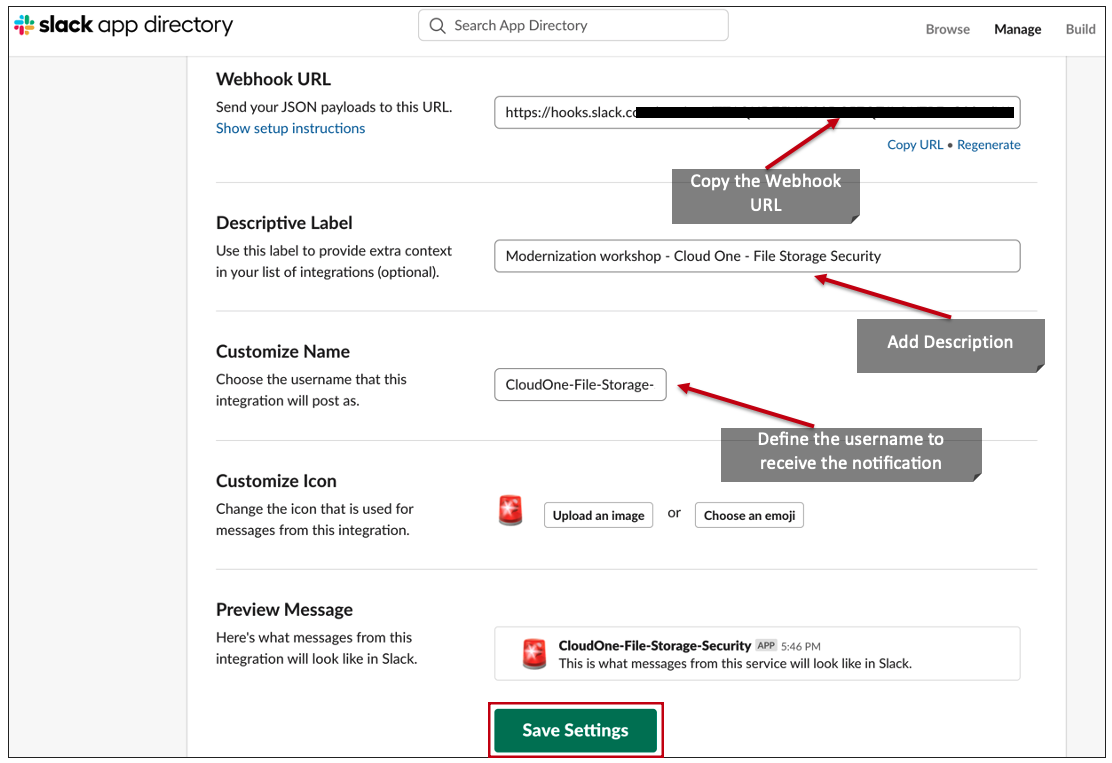The height and width of the screenshot is (763, 1112).
Task: Open the Browse tab
Action: coord(947,29)
